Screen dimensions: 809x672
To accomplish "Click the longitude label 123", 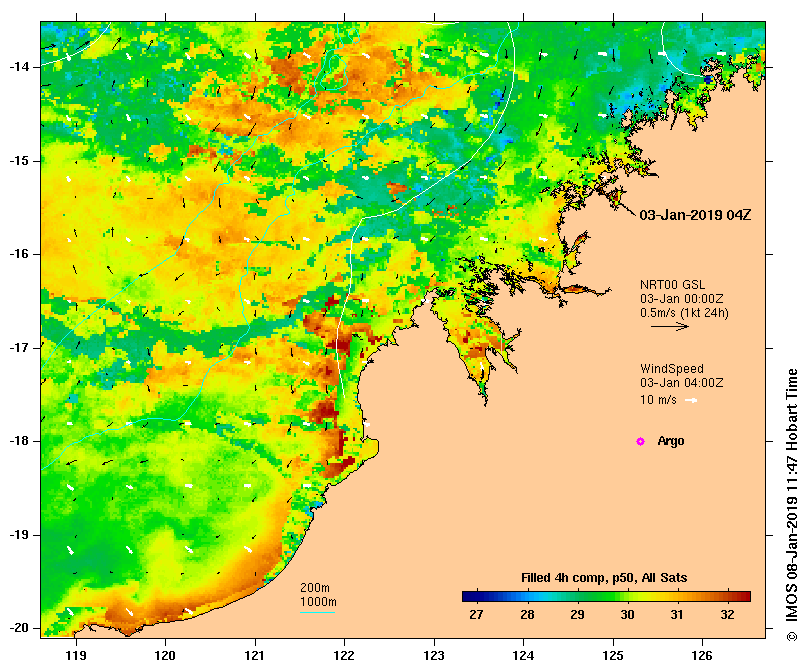I will coord(434,656).
